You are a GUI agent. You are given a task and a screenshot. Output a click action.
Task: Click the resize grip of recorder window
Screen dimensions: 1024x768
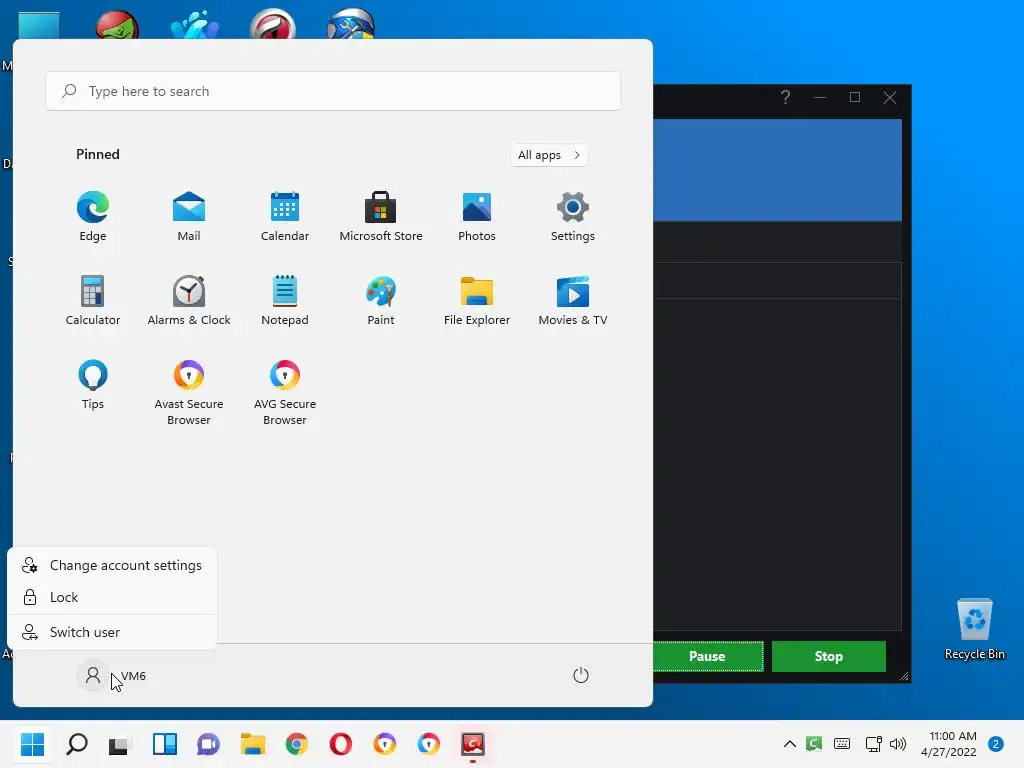[904, 677]
